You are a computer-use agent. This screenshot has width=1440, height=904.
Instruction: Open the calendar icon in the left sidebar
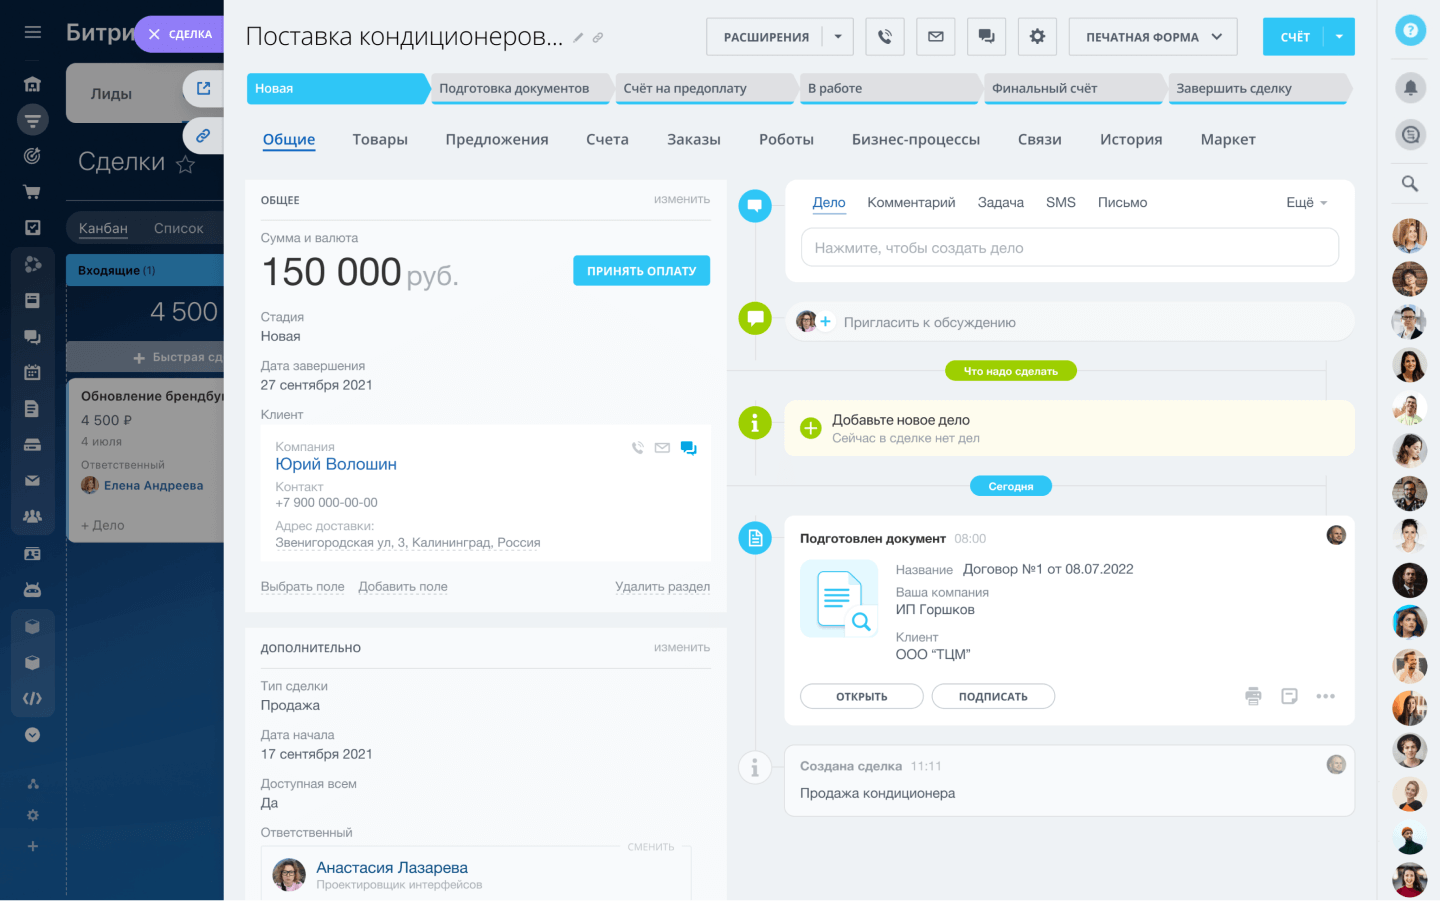click(33, 371)
